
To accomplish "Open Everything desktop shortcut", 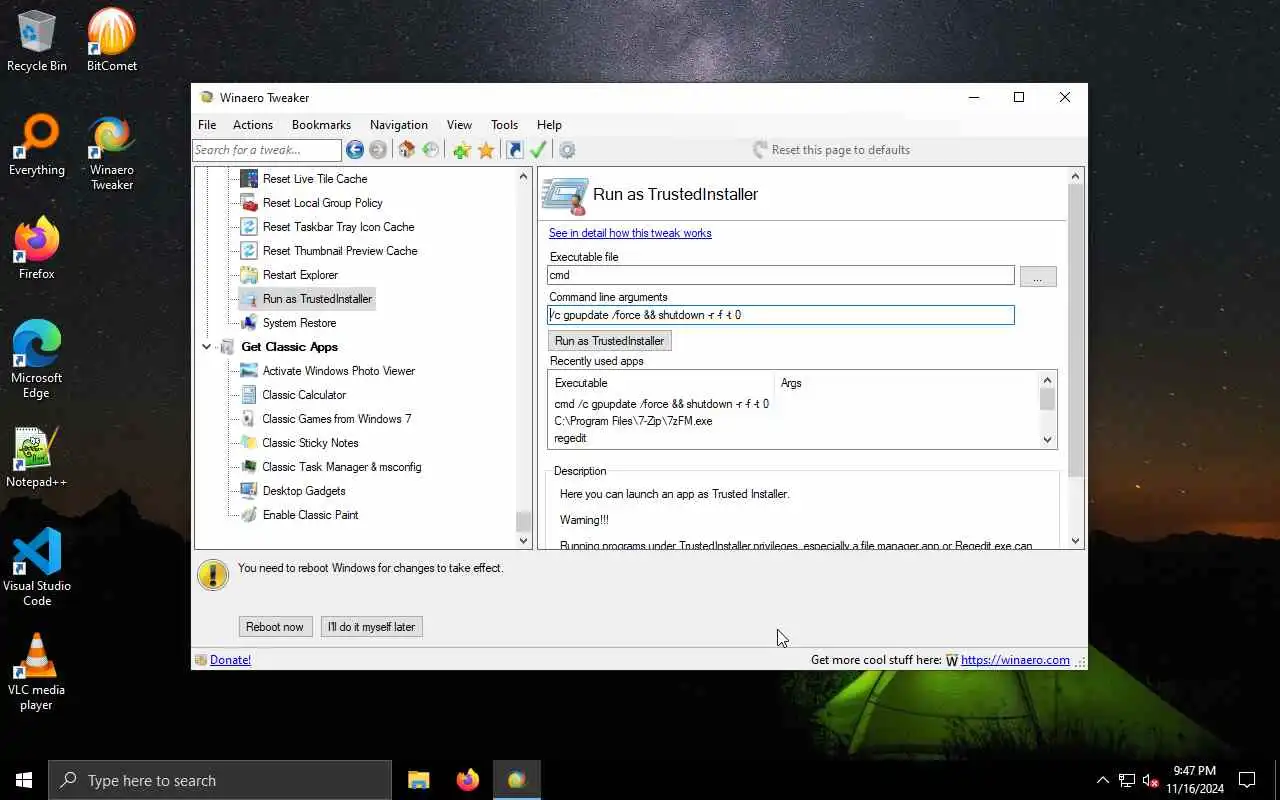I will point(37,145).
